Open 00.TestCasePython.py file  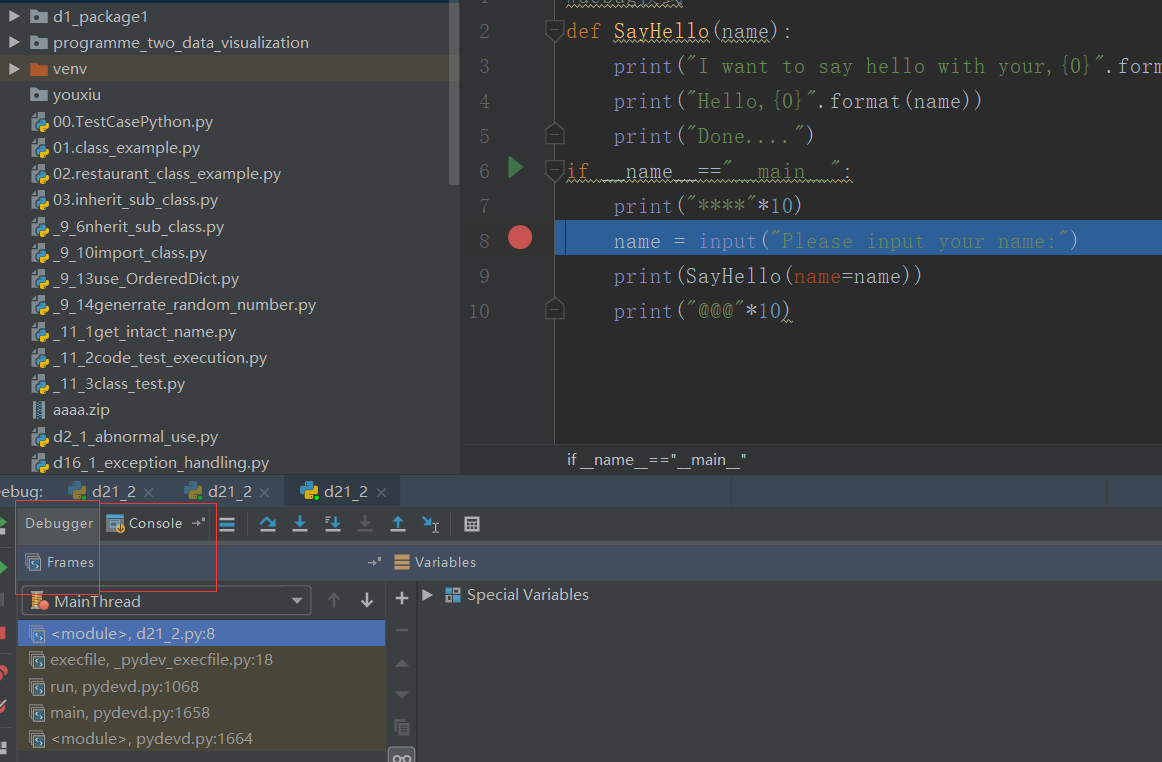pos(123,122)
